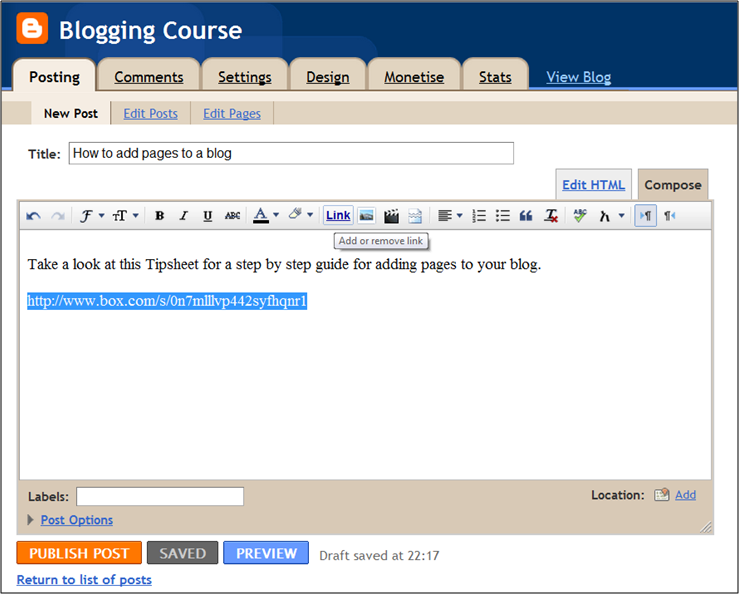Open the Comments tab
The width and height of the screenshot is (739, 594).
click(148, 77)
